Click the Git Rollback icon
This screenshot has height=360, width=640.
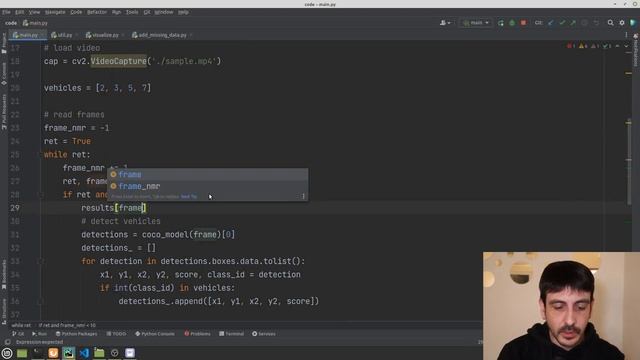point(596,23)
